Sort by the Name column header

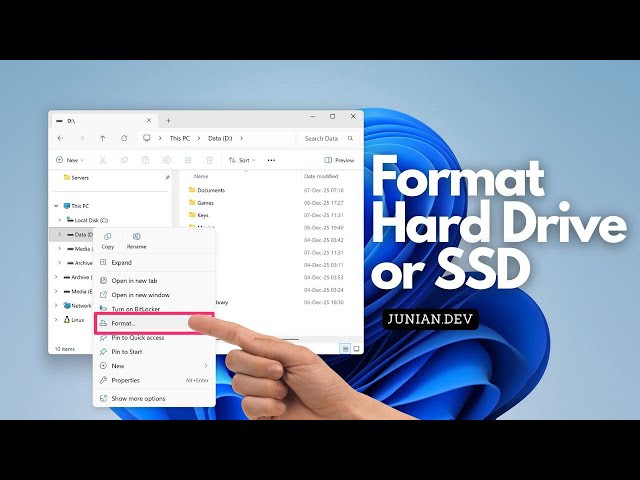[201, 176]
